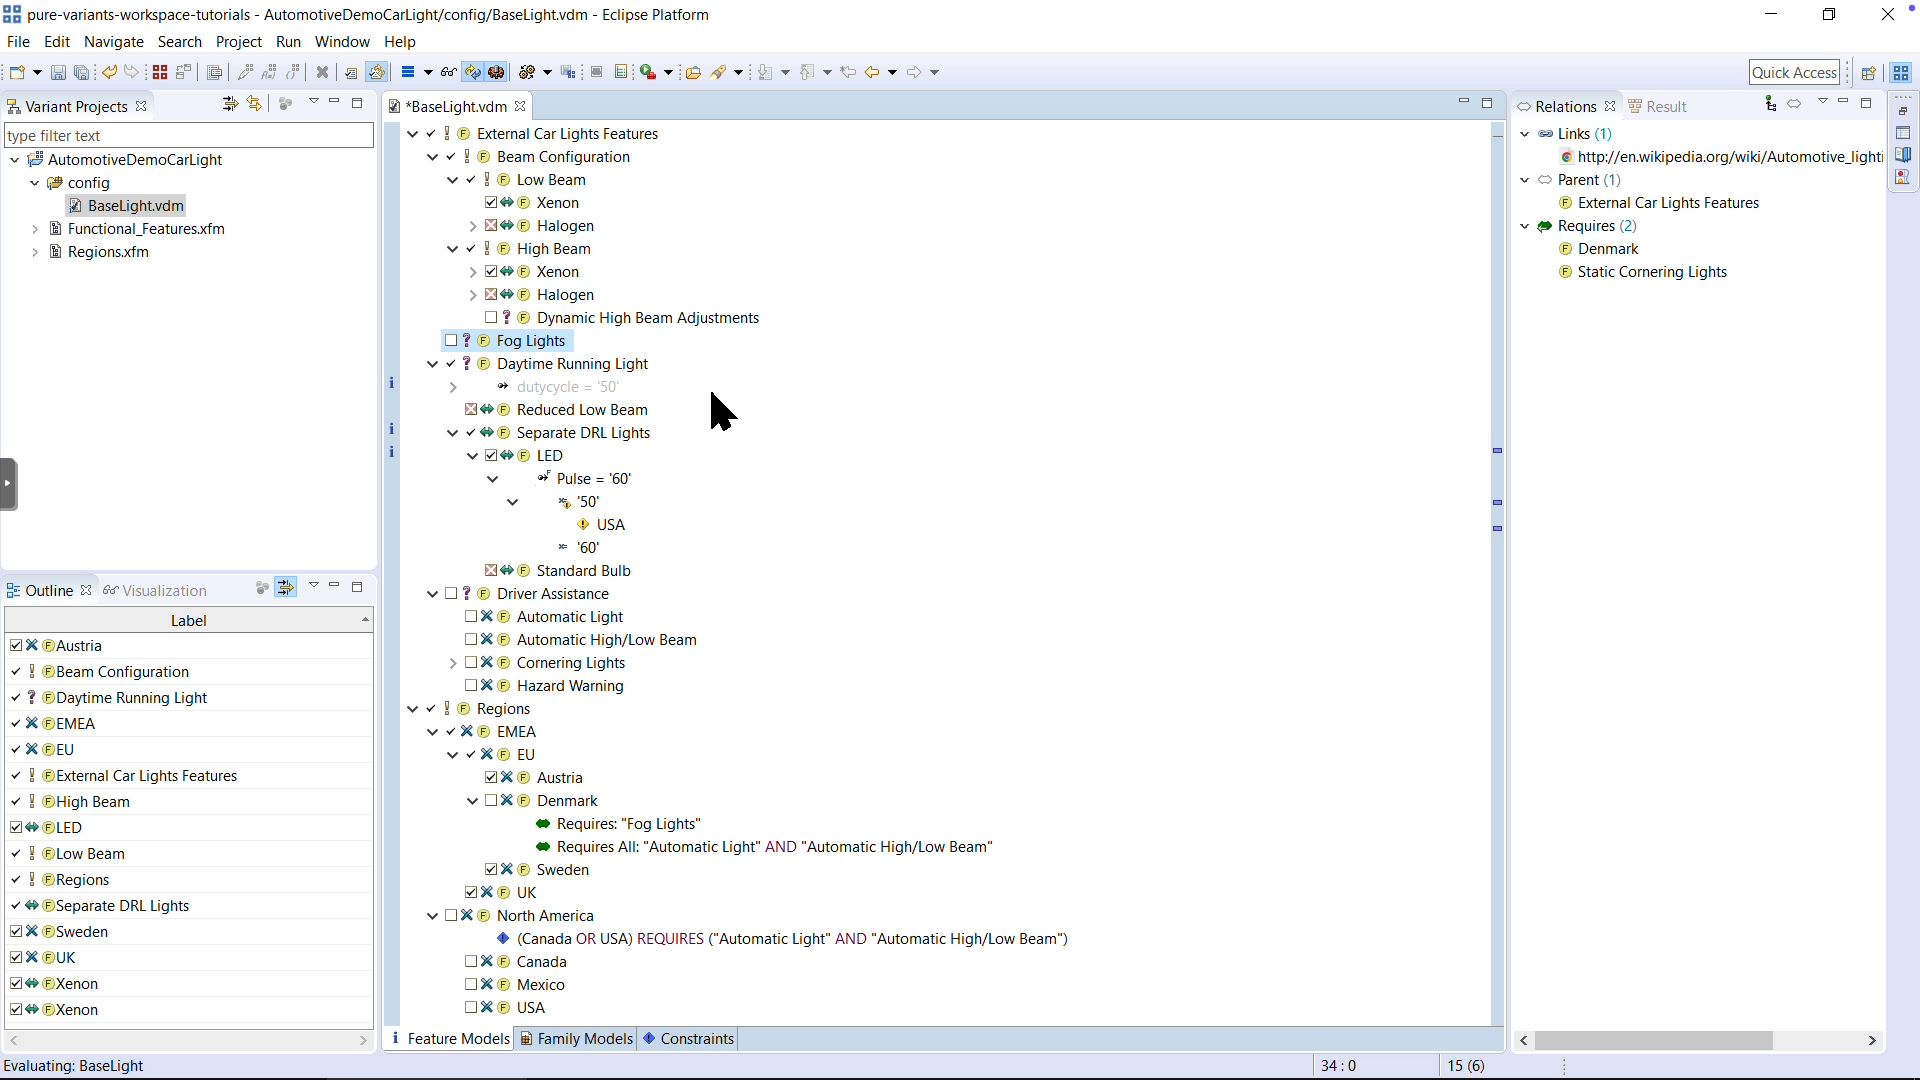Click the tree layout icon in Relations view

tap(1770, 104)
